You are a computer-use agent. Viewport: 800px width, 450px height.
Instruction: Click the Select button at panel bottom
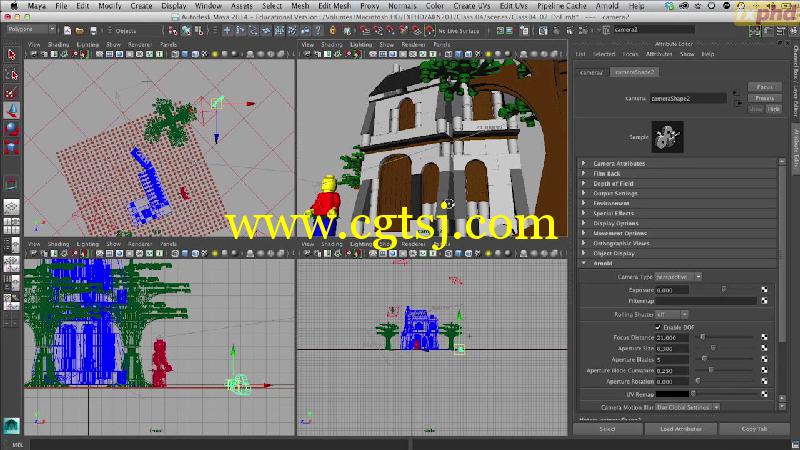pos(607,429)
